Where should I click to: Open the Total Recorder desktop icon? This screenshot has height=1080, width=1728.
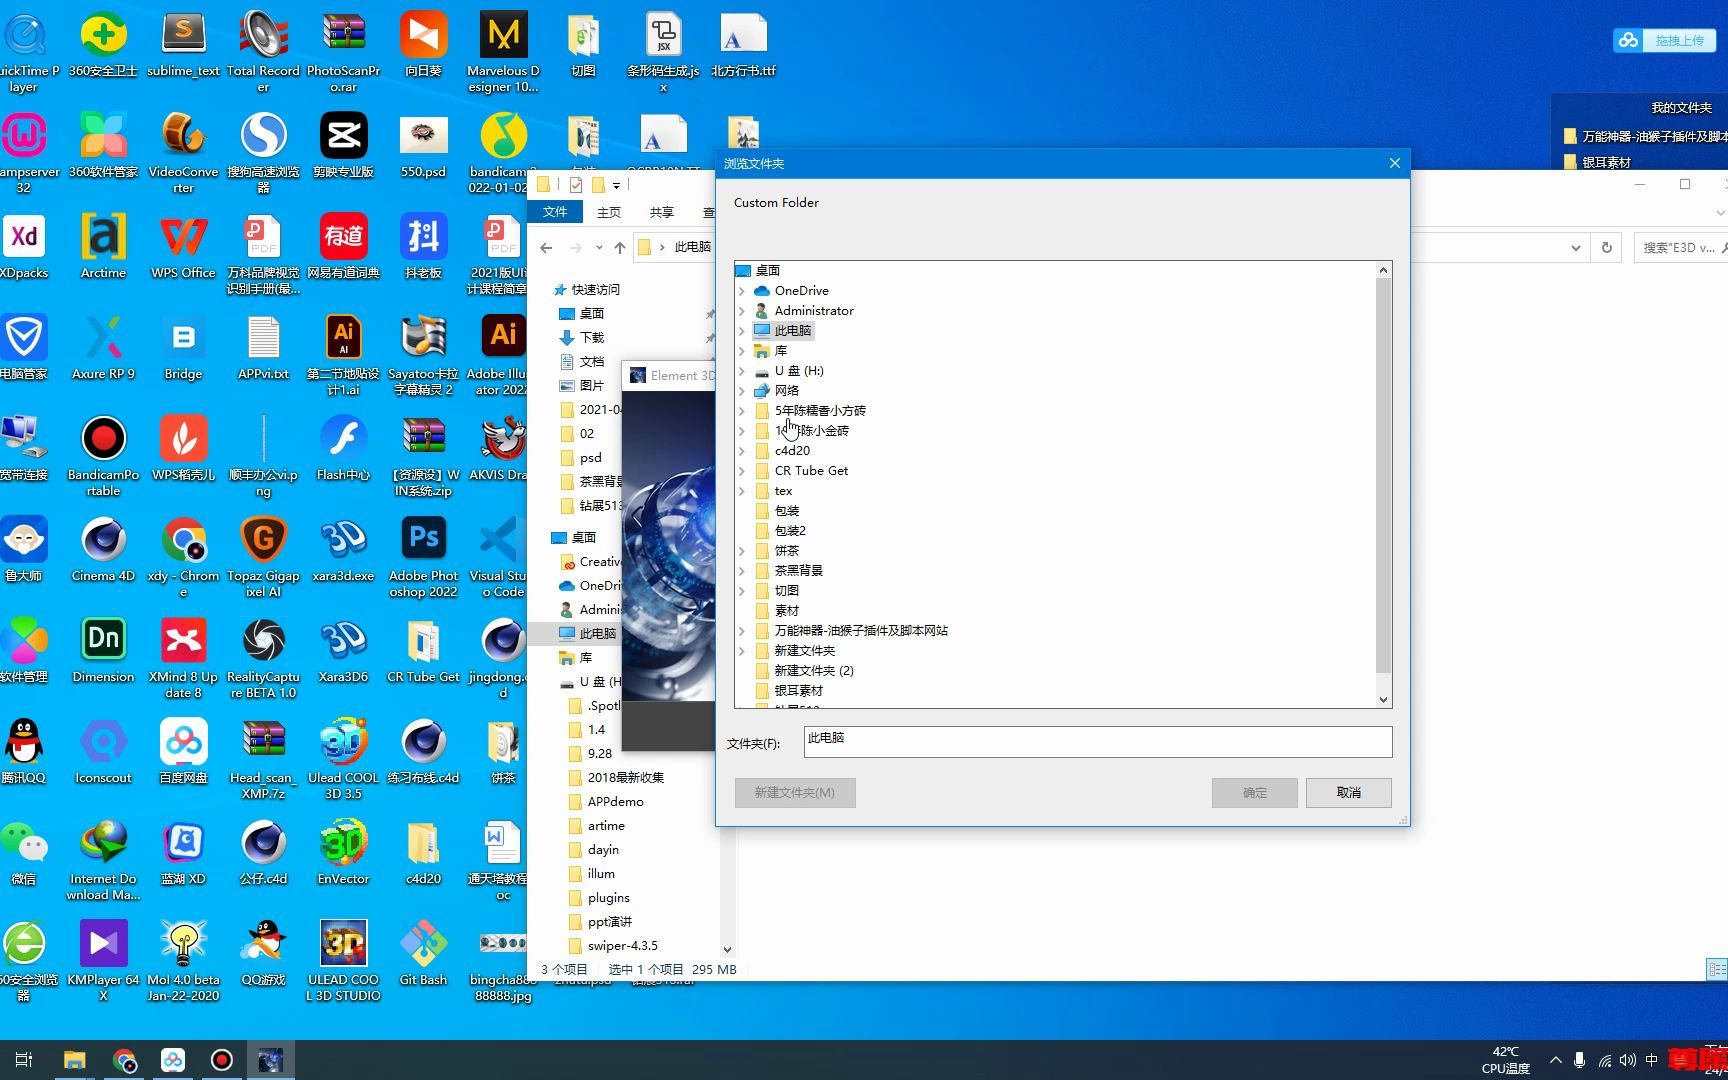tap(263, 51)
